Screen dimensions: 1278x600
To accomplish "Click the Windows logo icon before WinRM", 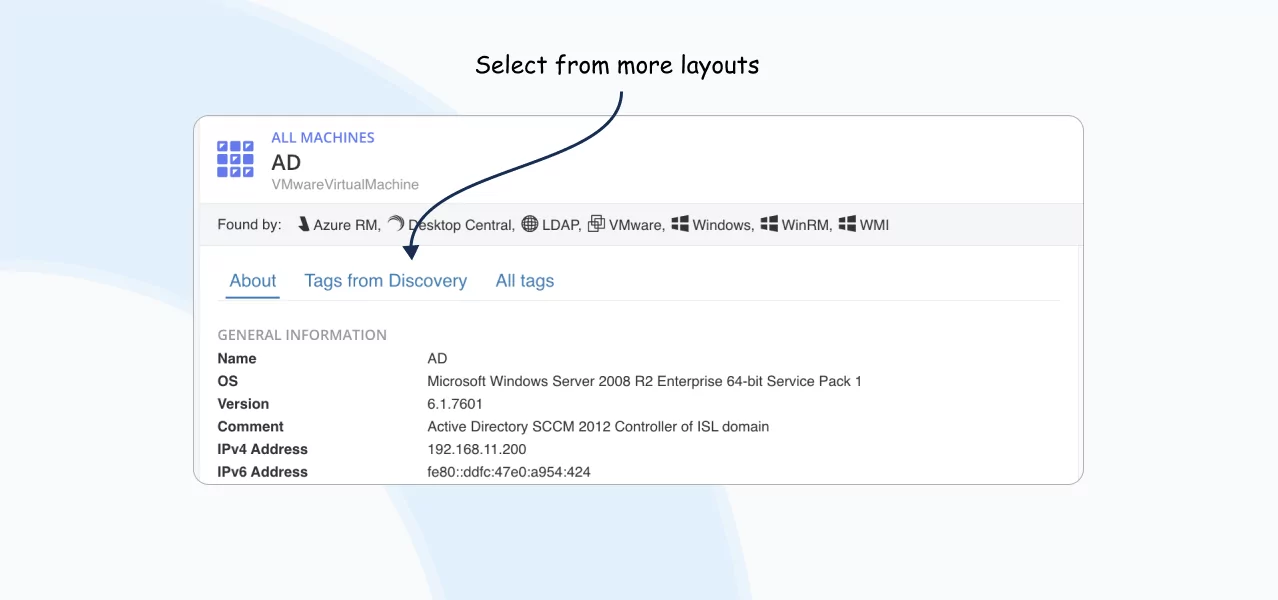I will [x=769, y=224].
